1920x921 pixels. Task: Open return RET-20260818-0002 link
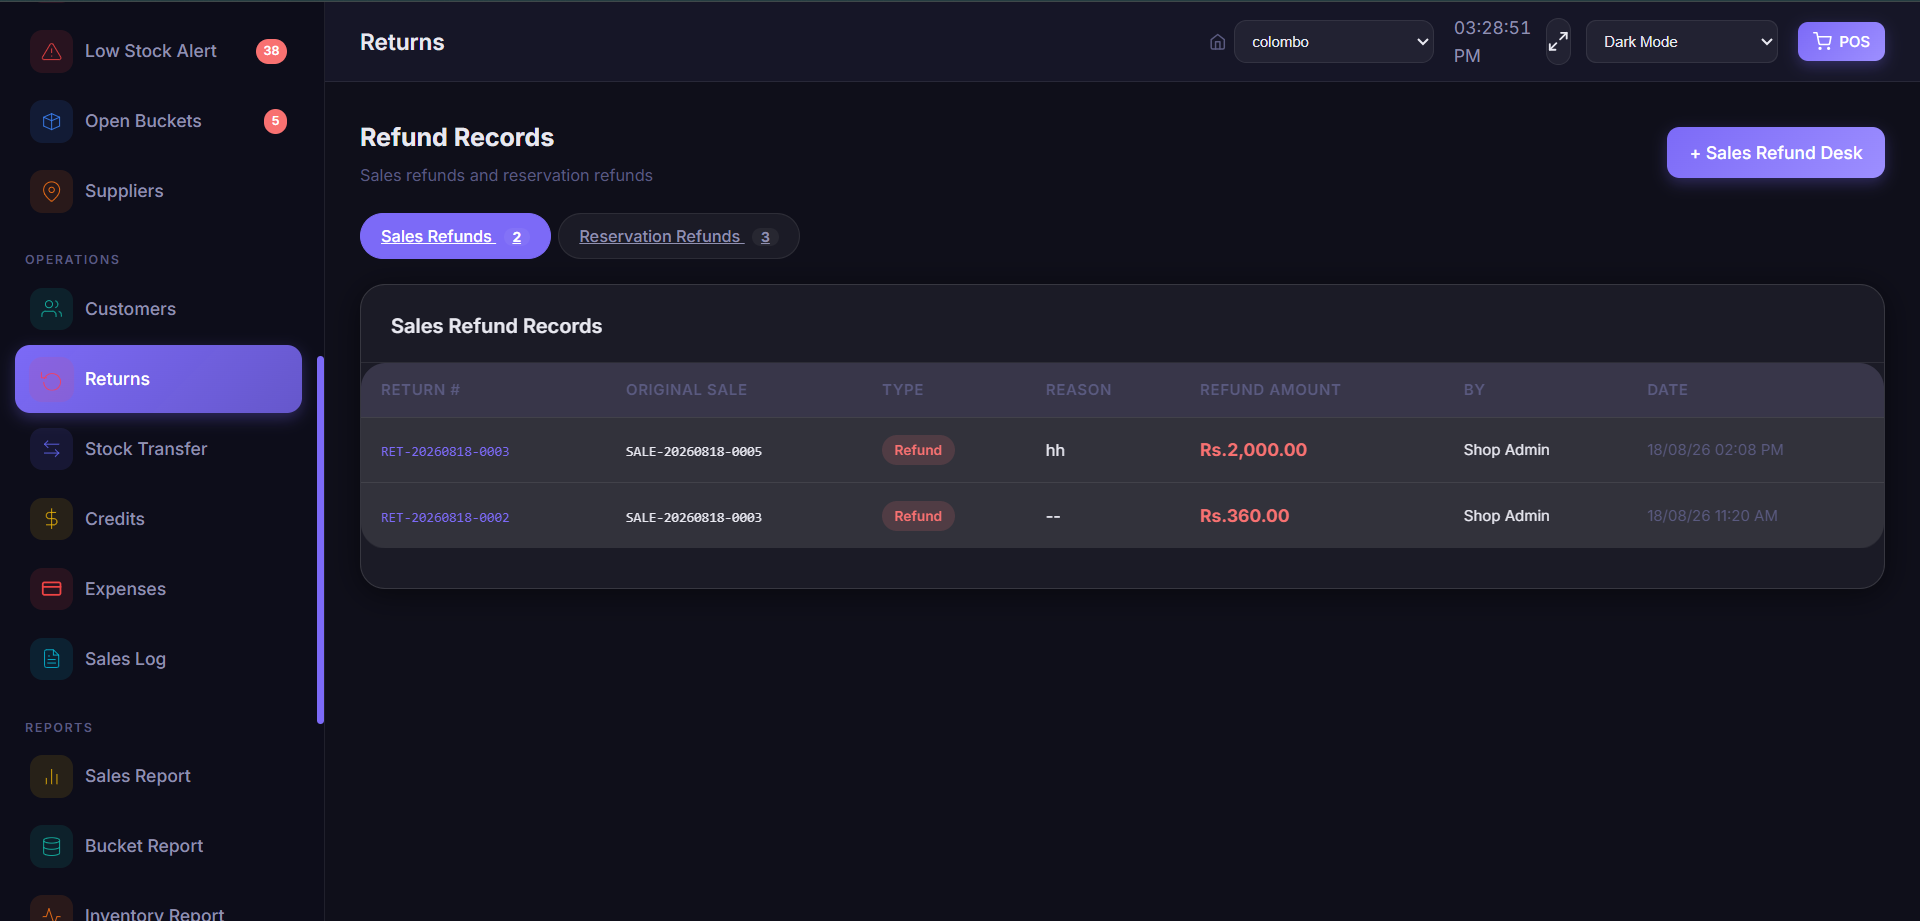[445, 518]
